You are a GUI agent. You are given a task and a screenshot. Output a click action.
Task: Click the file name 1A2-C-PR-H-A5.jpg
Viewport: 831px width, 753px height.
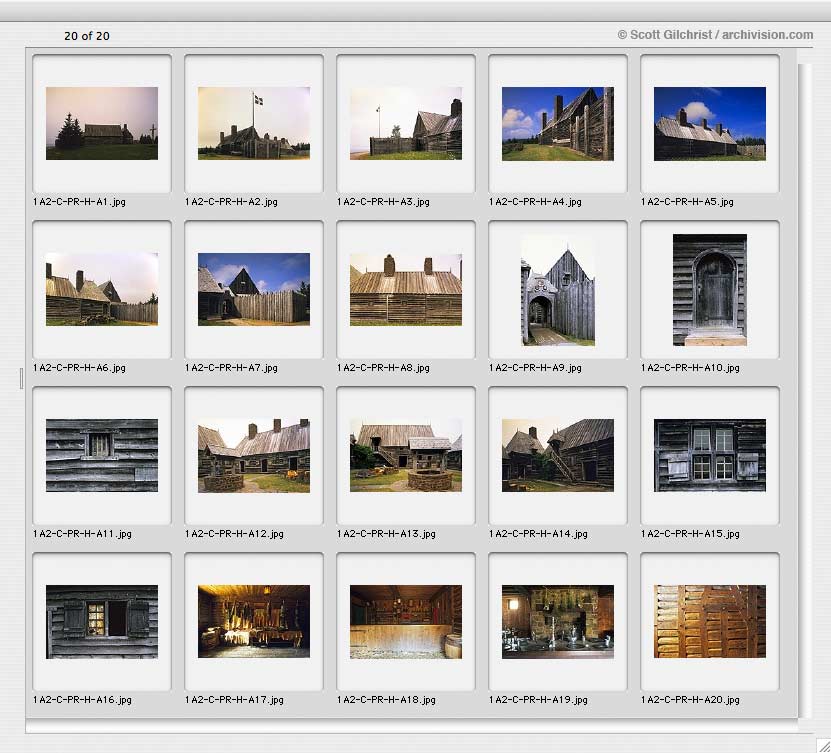[687, 202]
